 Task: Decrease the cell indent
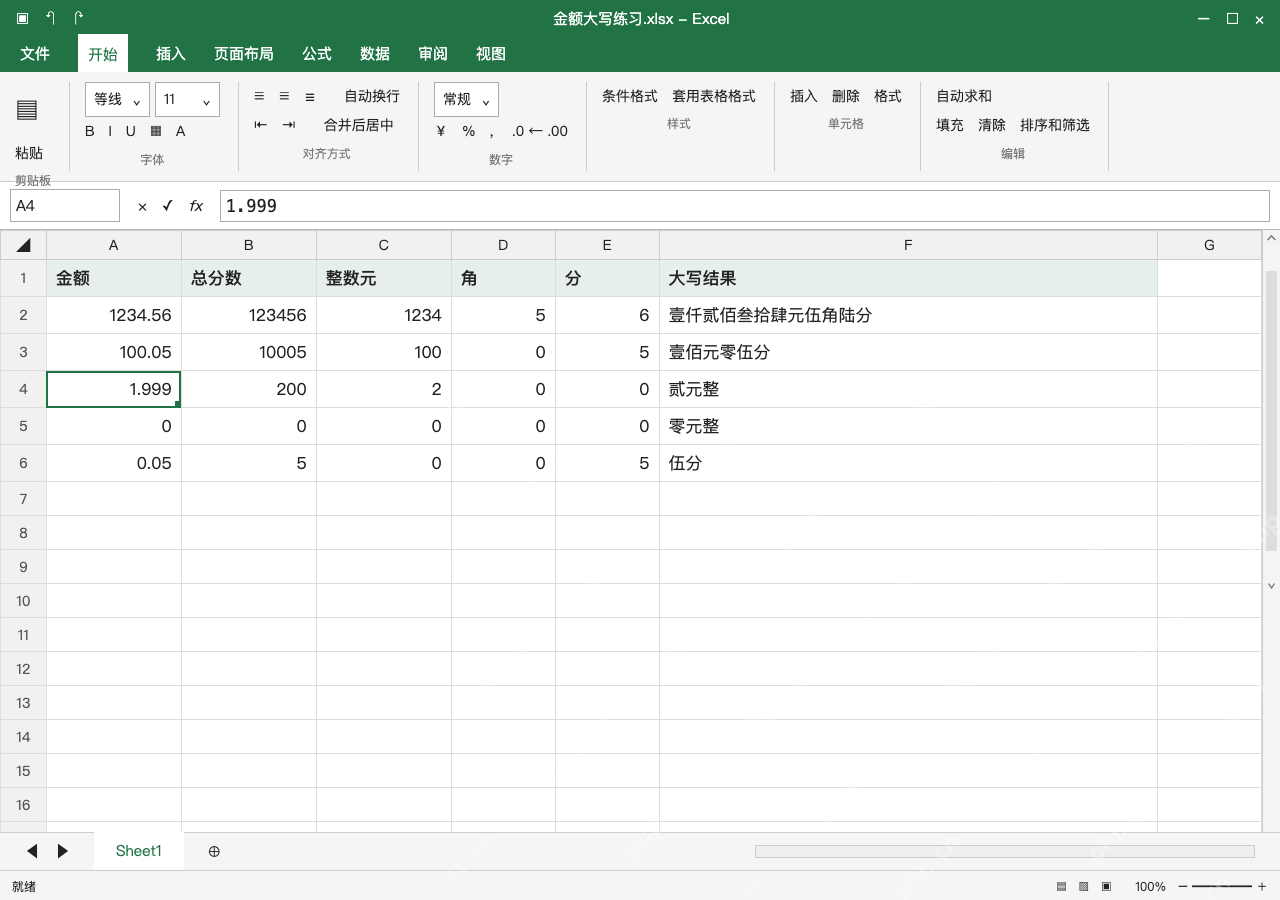click(x=260, y=125)
